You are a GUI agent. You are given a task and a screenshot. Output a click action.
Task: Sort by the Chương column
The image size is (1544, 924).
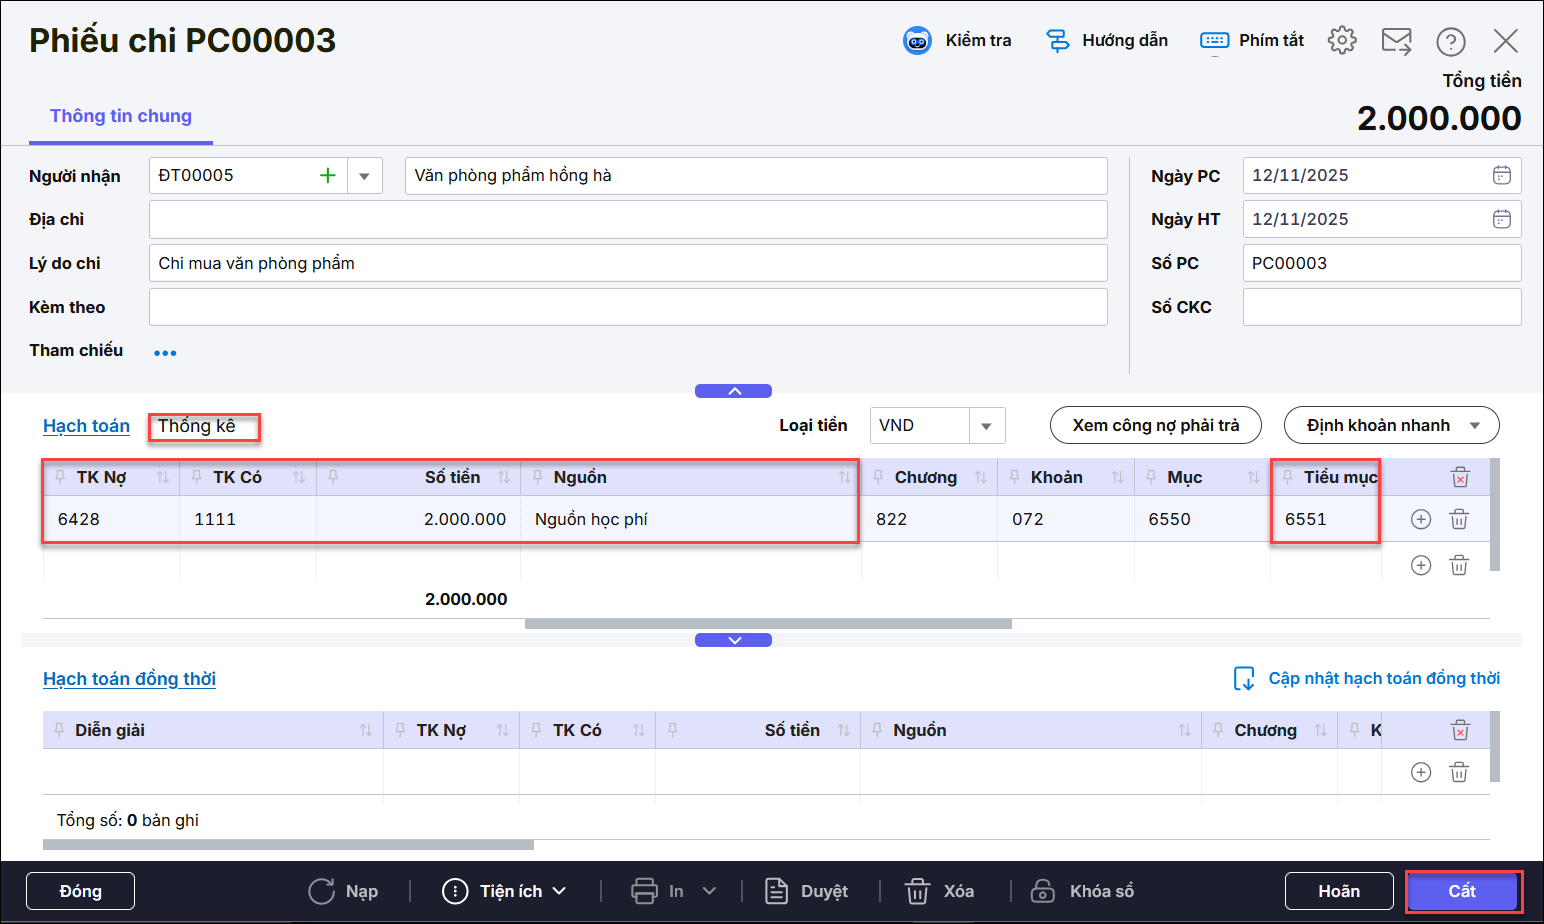[x=980, y=477]
